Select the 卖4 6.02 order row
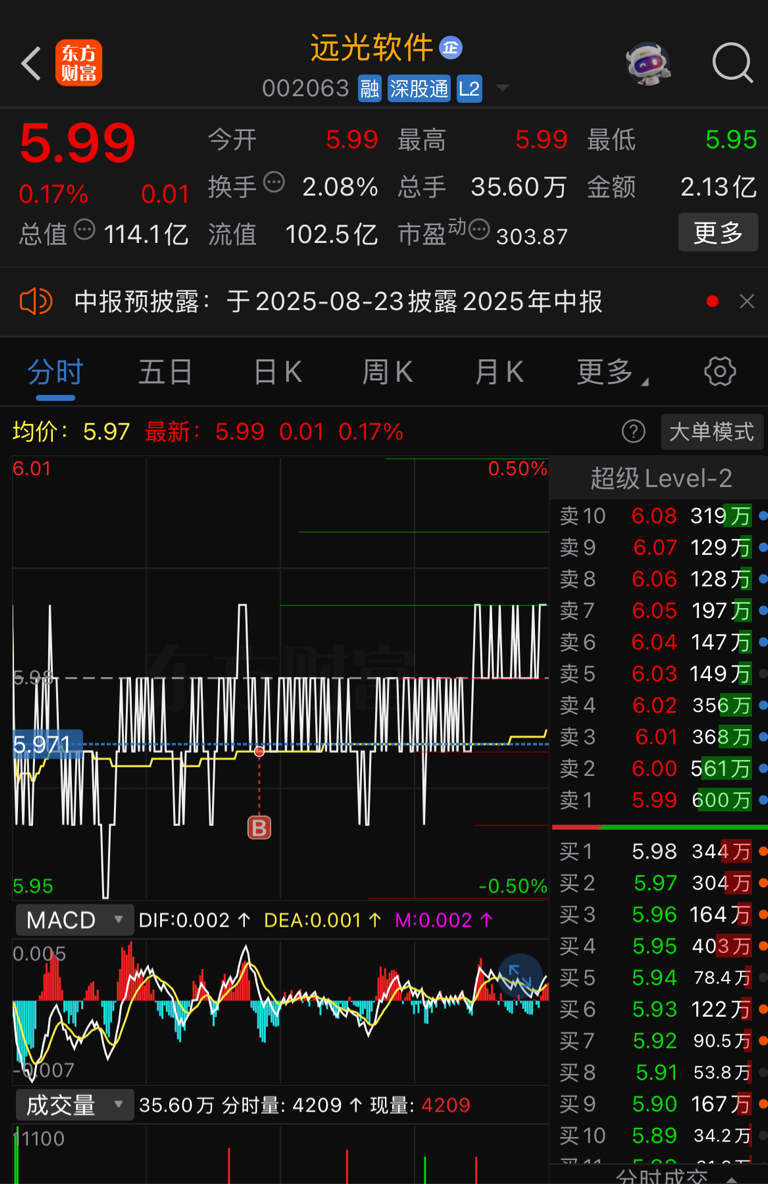 (x=659, y=705)
